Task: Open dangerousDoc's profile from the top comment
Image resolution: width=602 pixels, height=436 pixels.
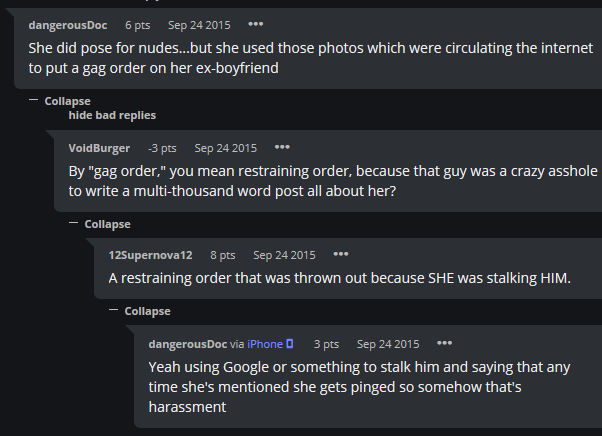Action: point(68,25)
